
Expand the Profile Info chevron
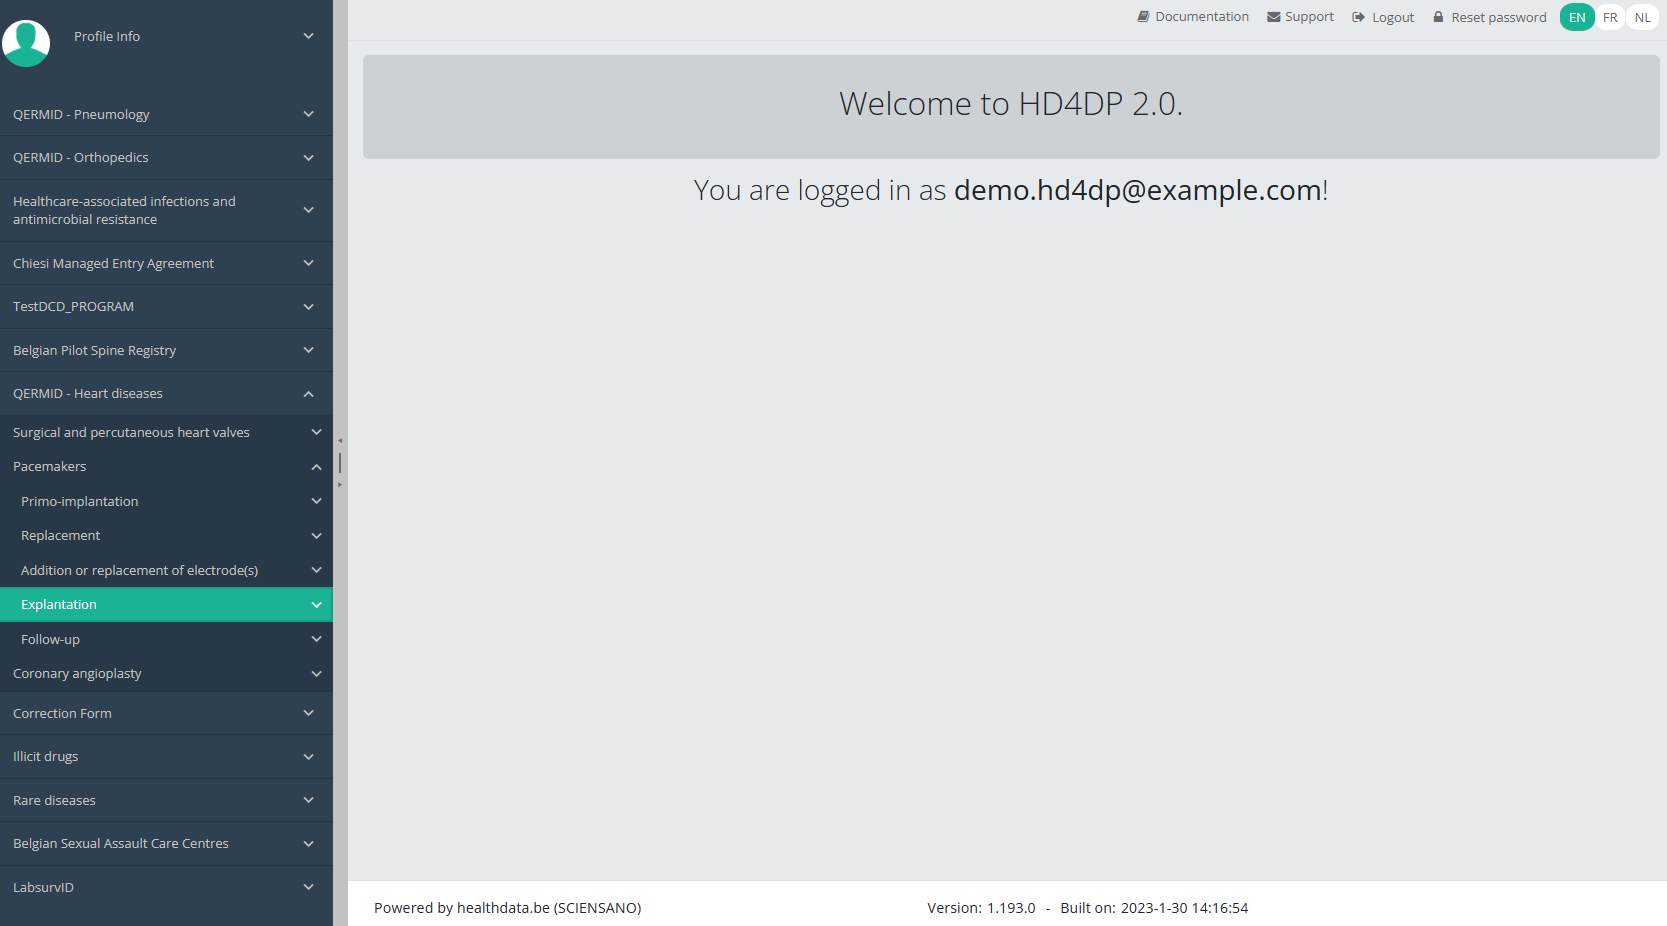308,36
